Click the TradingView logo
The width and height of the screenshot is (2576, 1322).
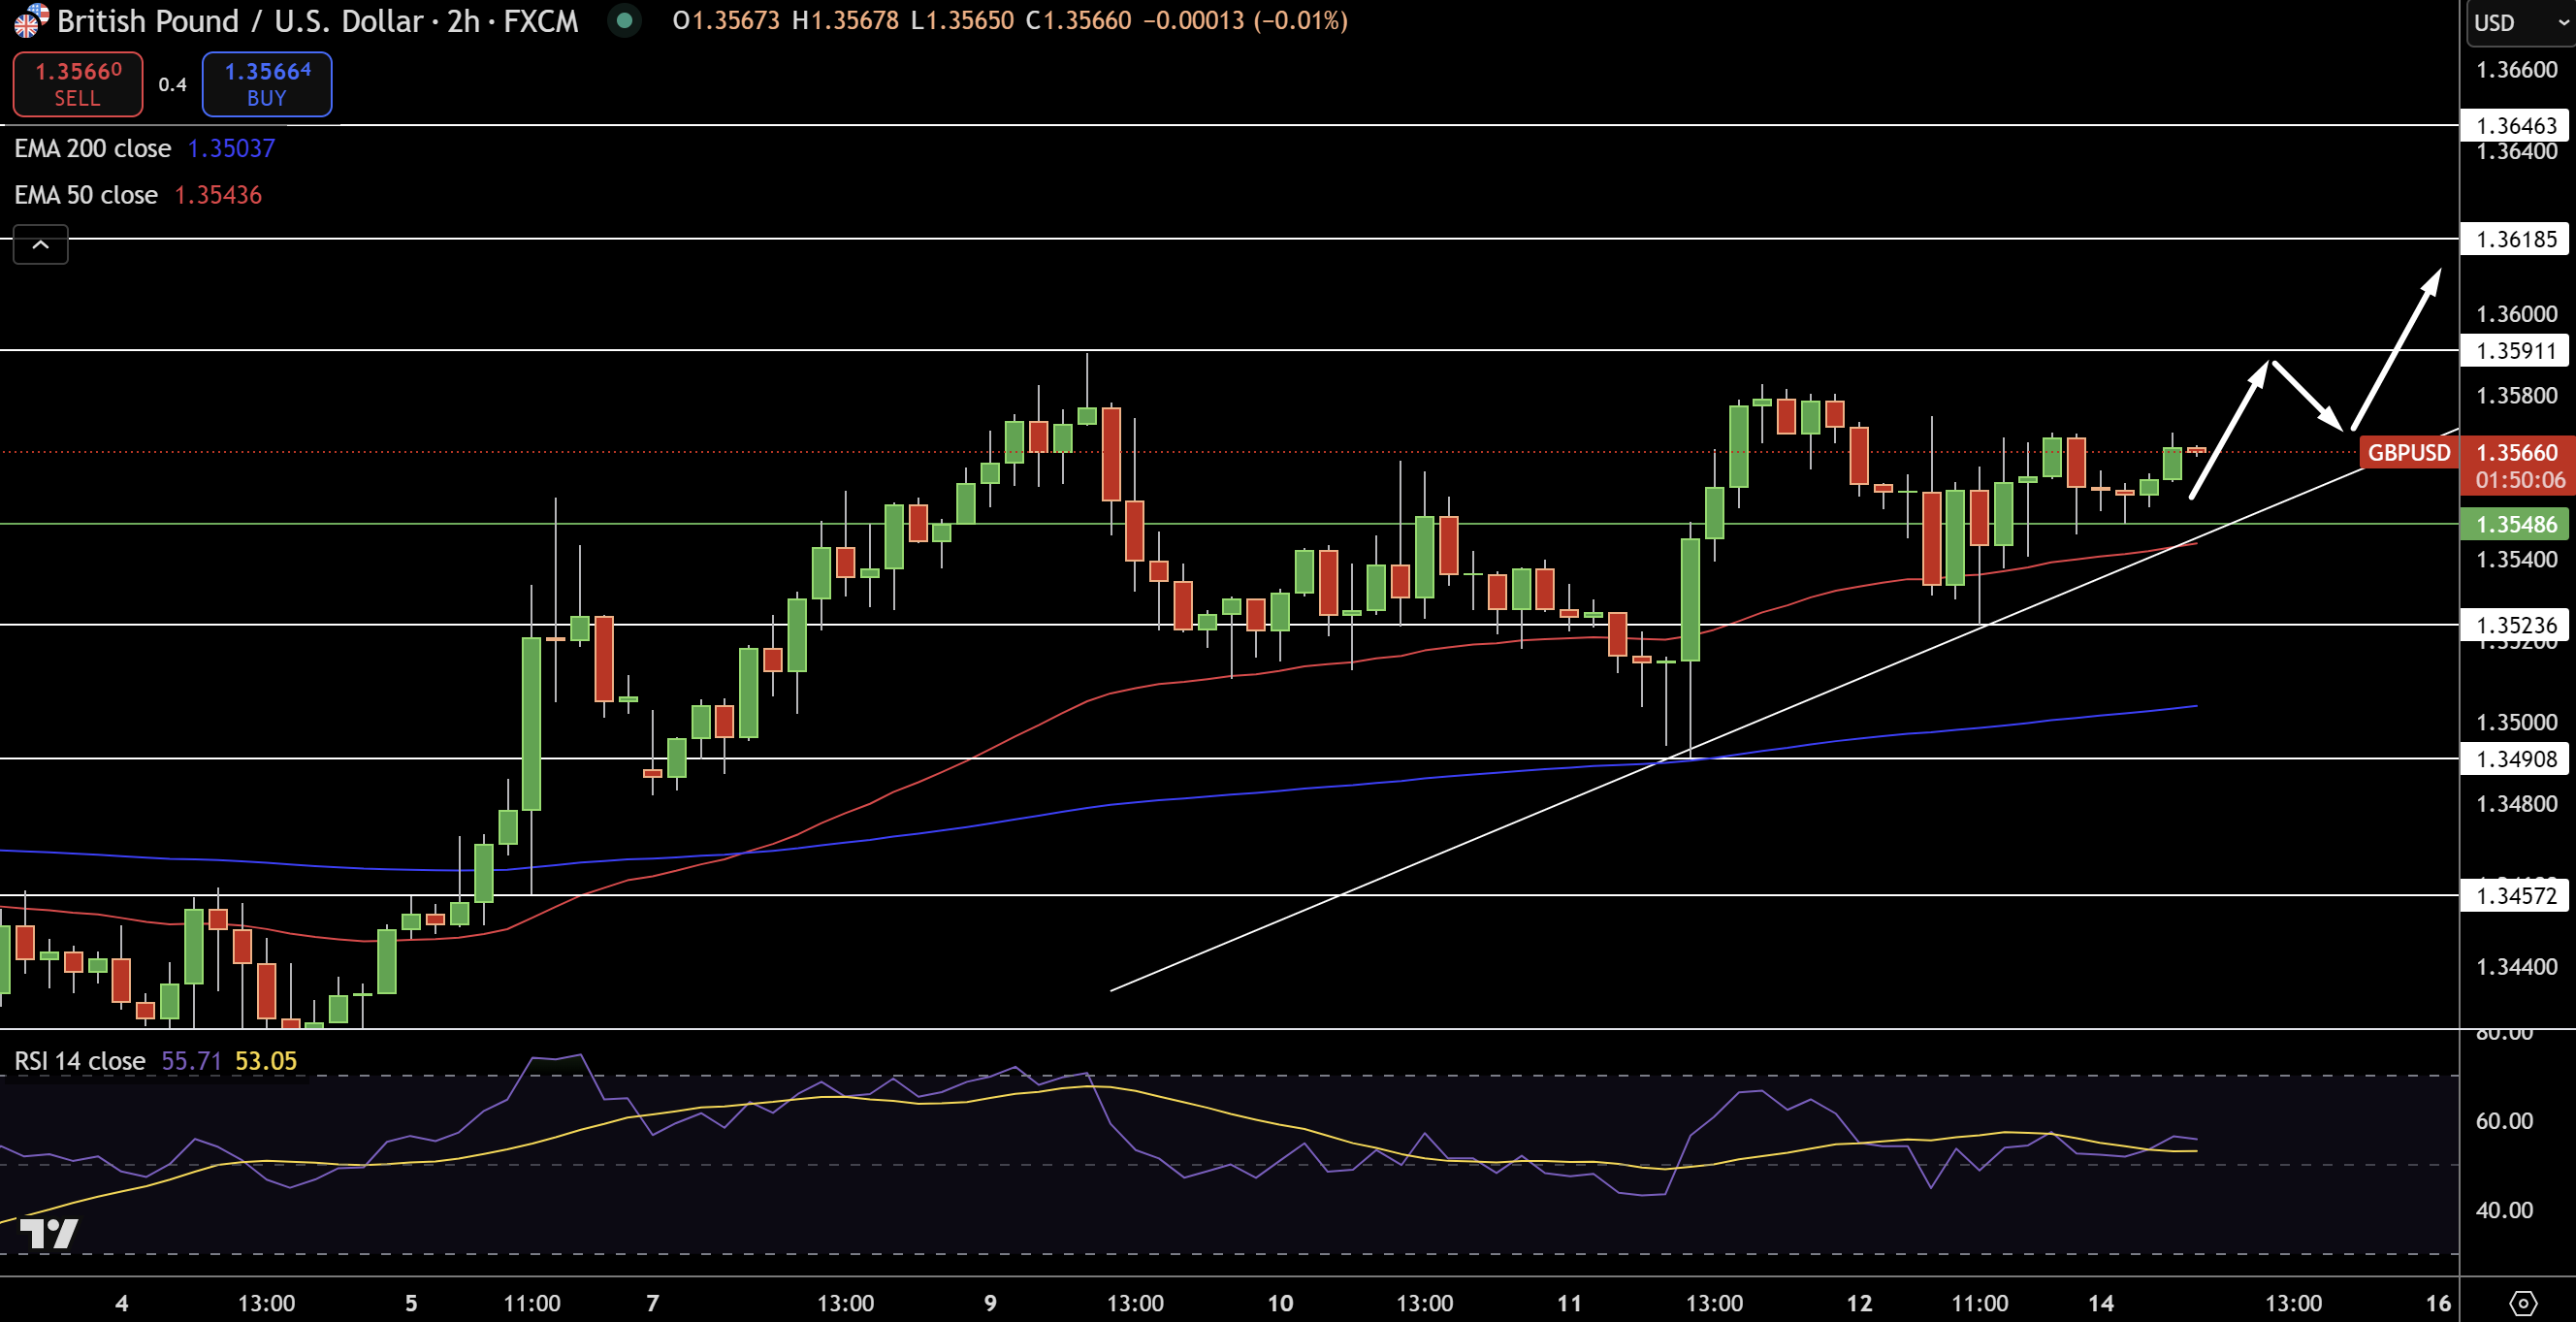pyautogui.click(x=48, y=1233)
